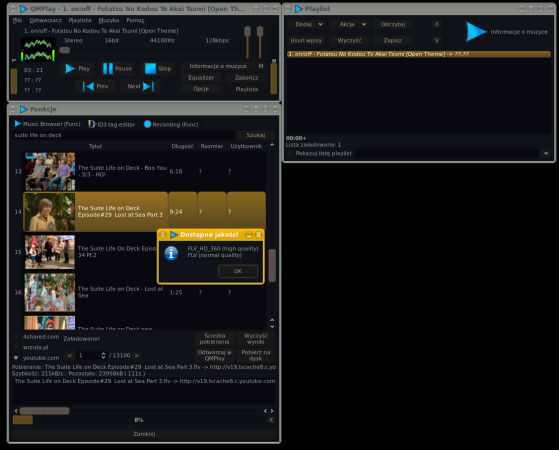Open Opcje settings
The width and height of the screenshot is (559, 450).
(201, 89)
